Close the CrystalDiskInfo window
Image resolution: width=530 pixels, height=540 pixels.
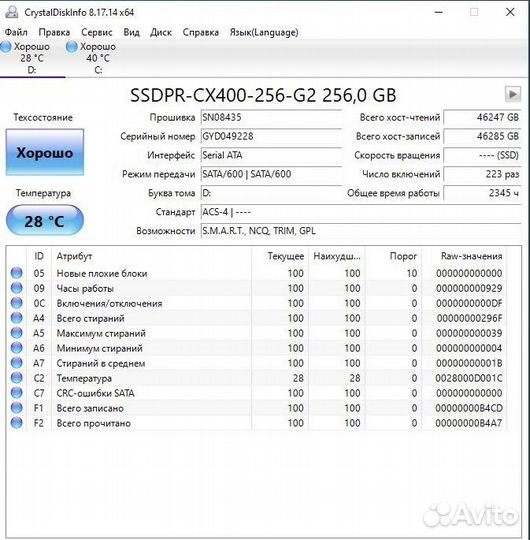[x=510, y=12]
